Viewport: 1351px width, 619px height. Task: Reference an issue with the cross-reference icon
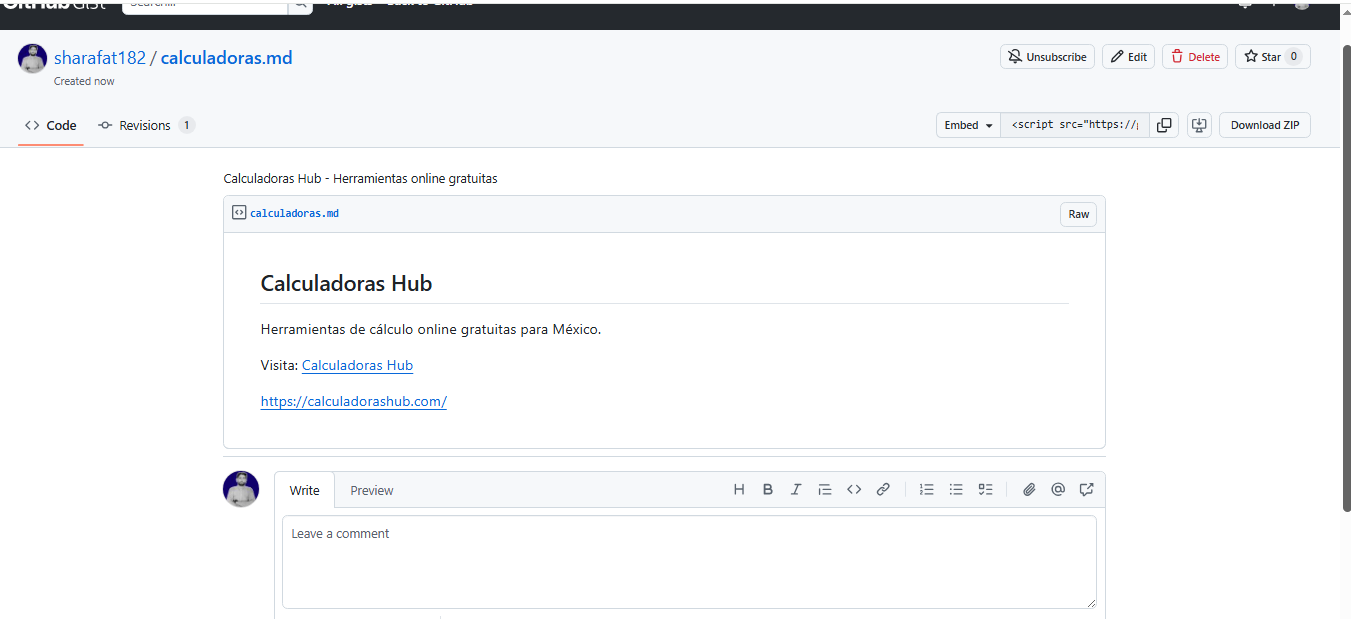pyautogui.click(x=1087, y=489)
